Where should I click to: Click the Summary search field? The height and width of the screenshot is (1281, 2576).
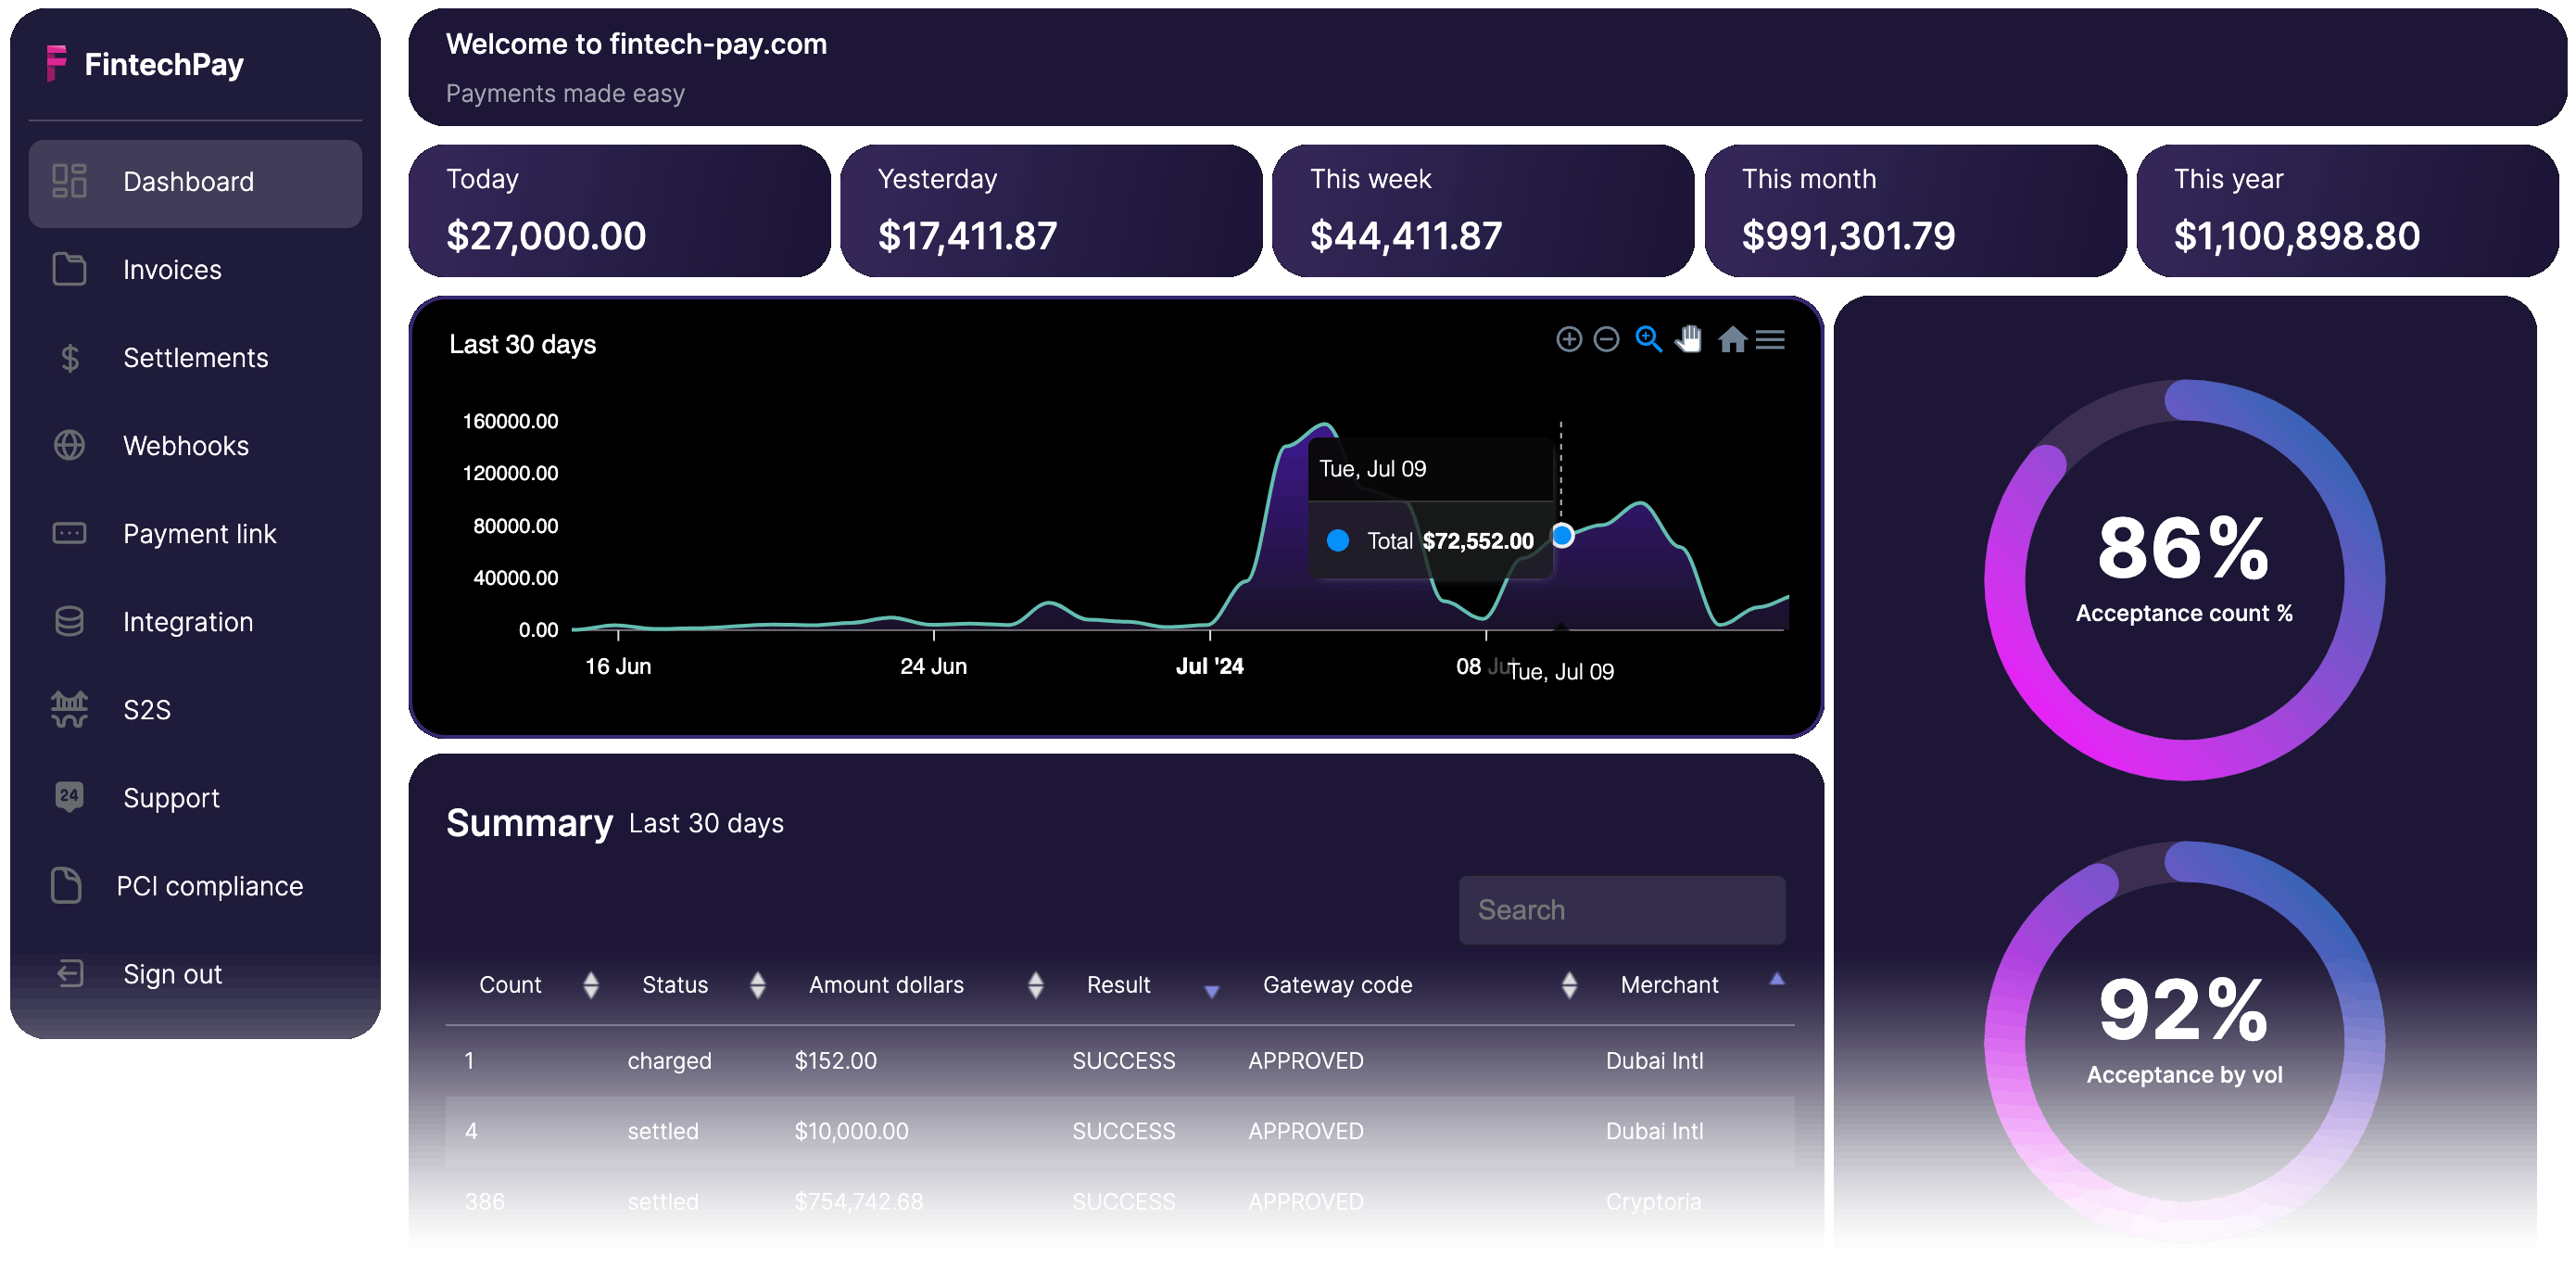click(x=1621, y=910)
